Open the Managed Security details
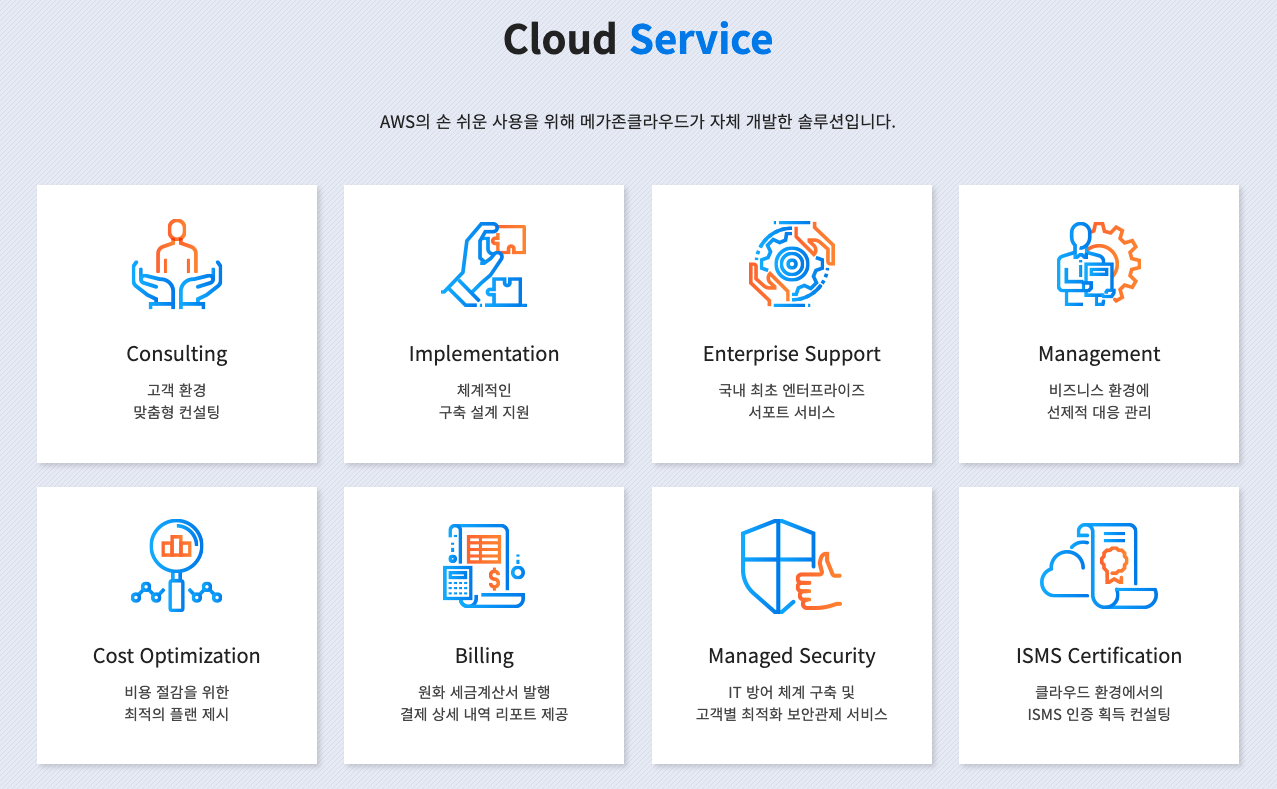The height and width of the screenshot is (789, 1277). point(791,655)
